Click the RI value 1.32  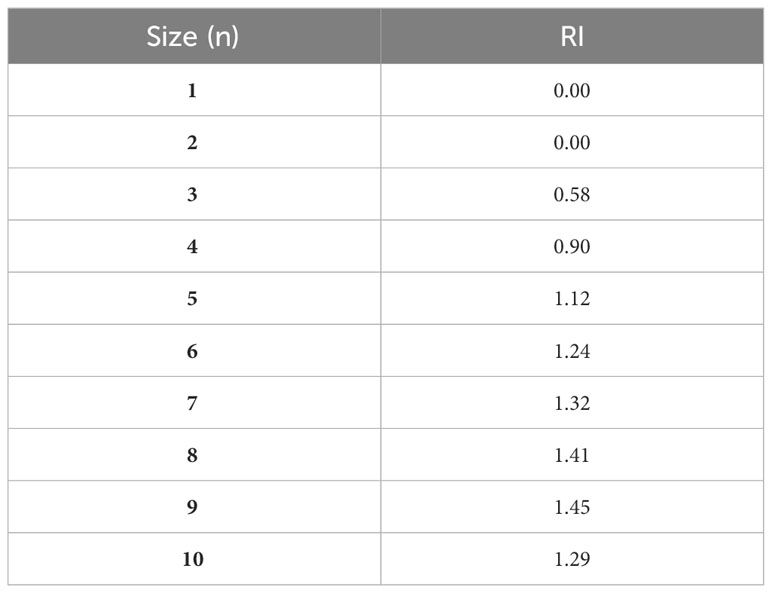(x=574, y=403)
